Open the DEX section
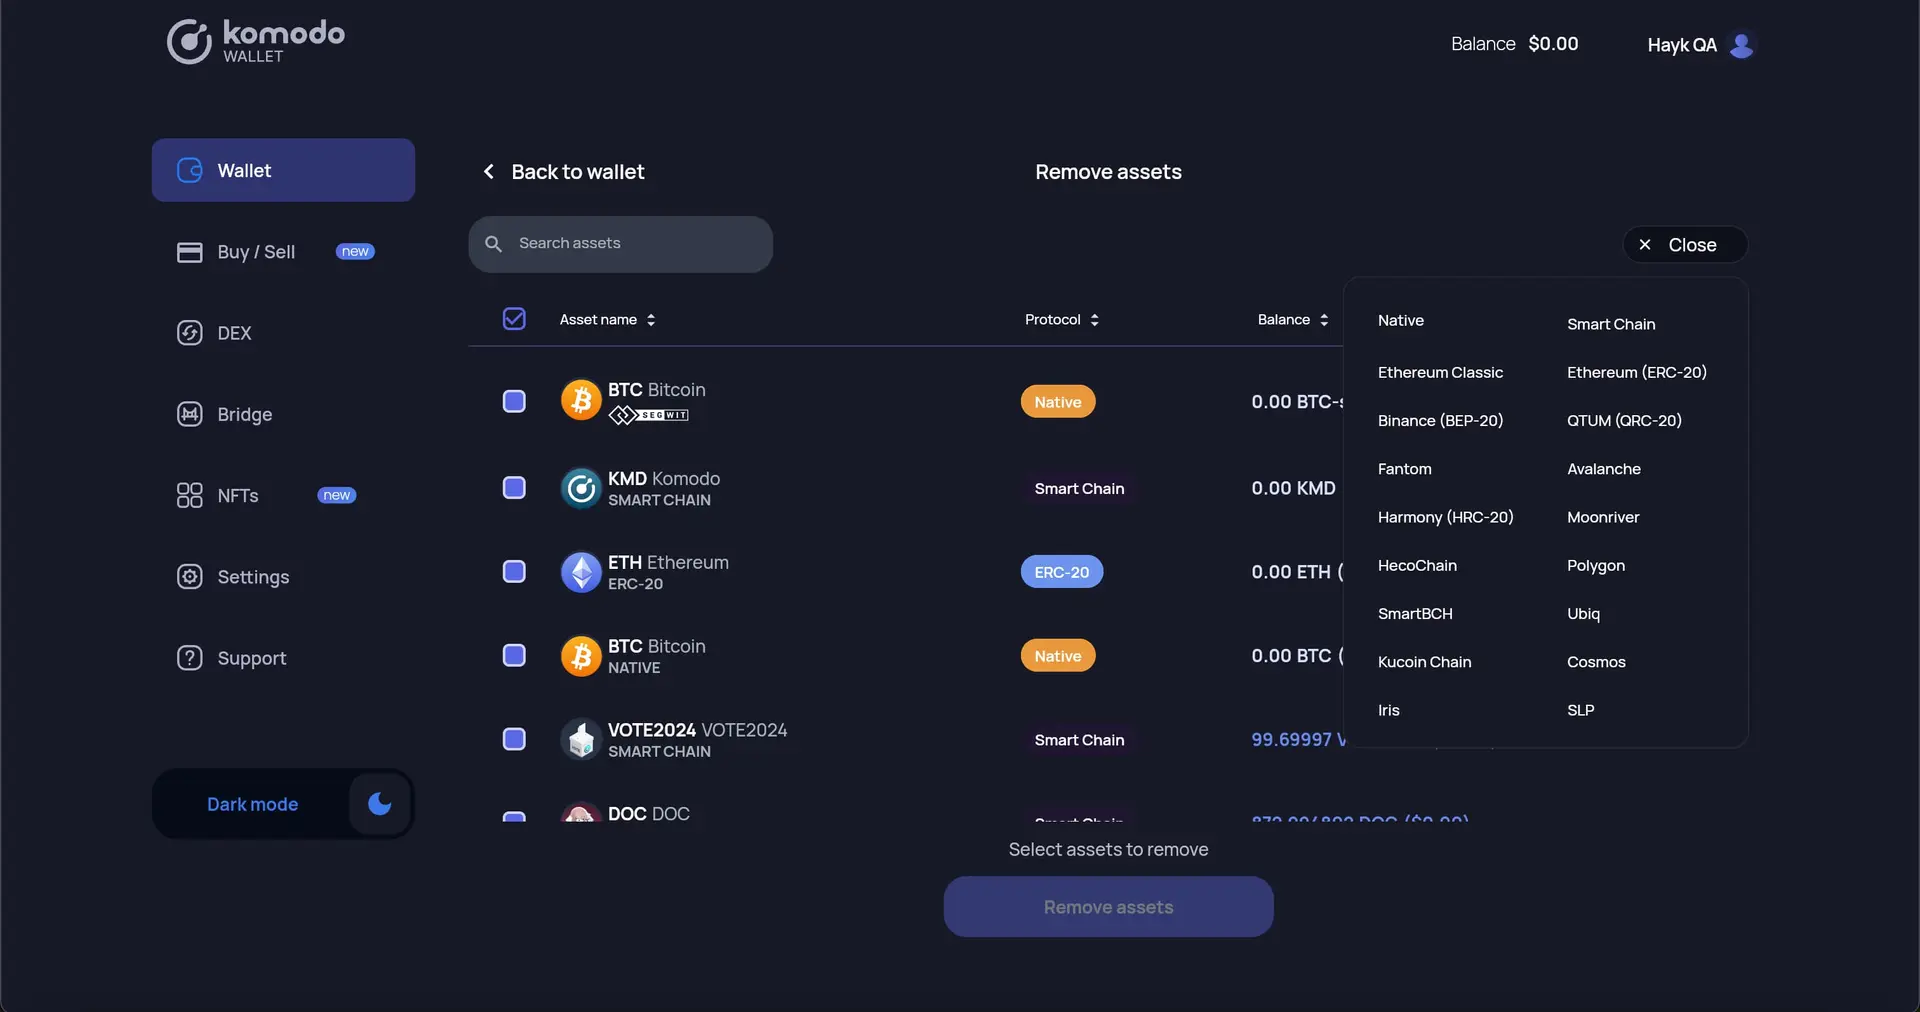Screen dimensions: 1920x1012 pyautogui.click(x=234, y=333)
